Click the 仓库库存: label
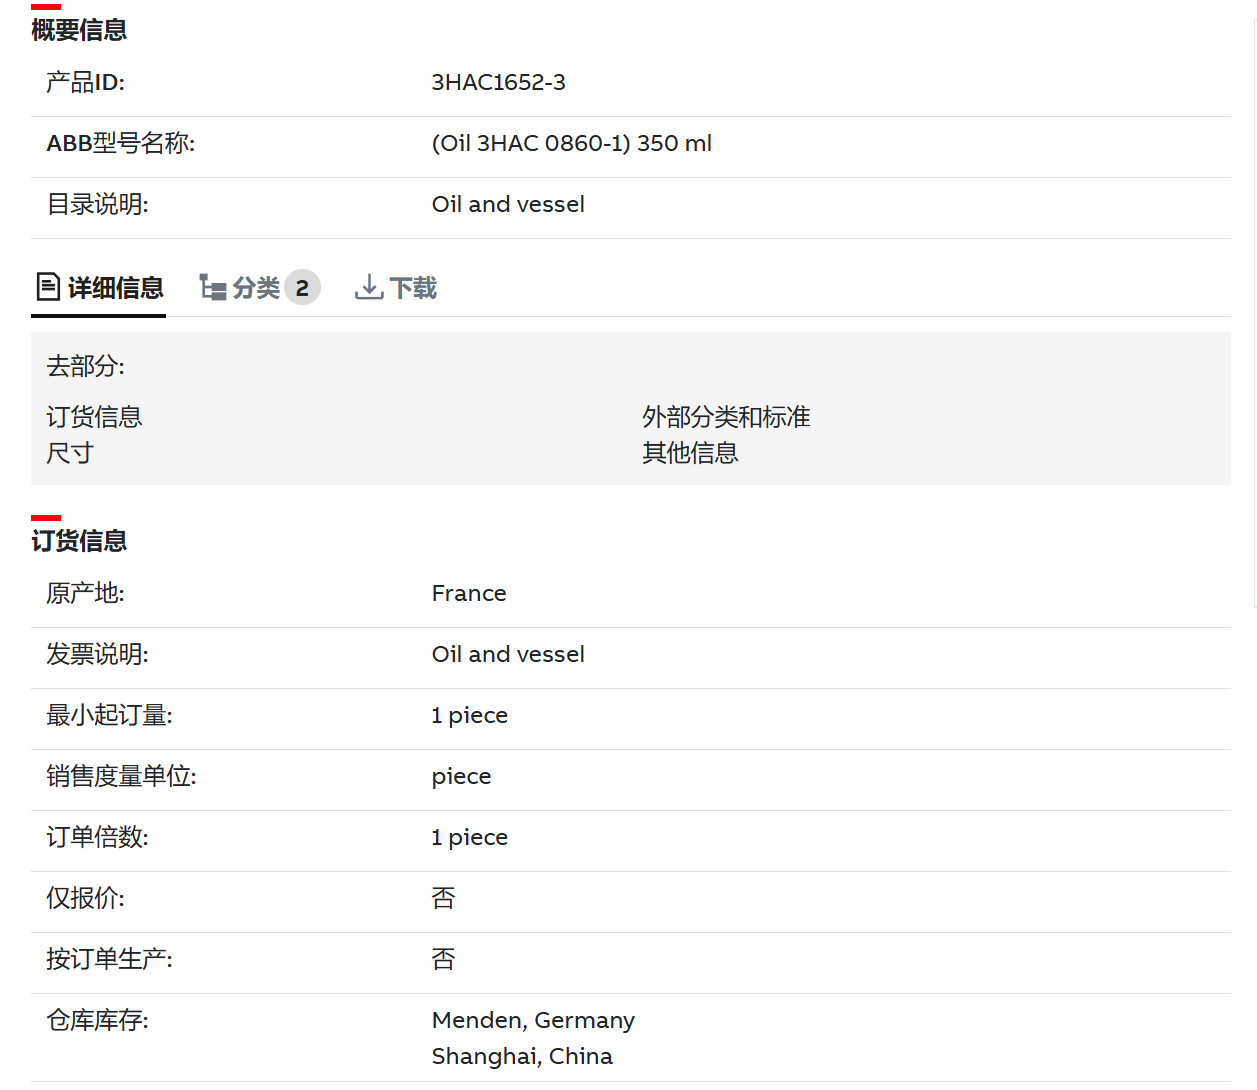Image resolution: width=1257 pixels, height=1090 pixels. point(97,1020)
